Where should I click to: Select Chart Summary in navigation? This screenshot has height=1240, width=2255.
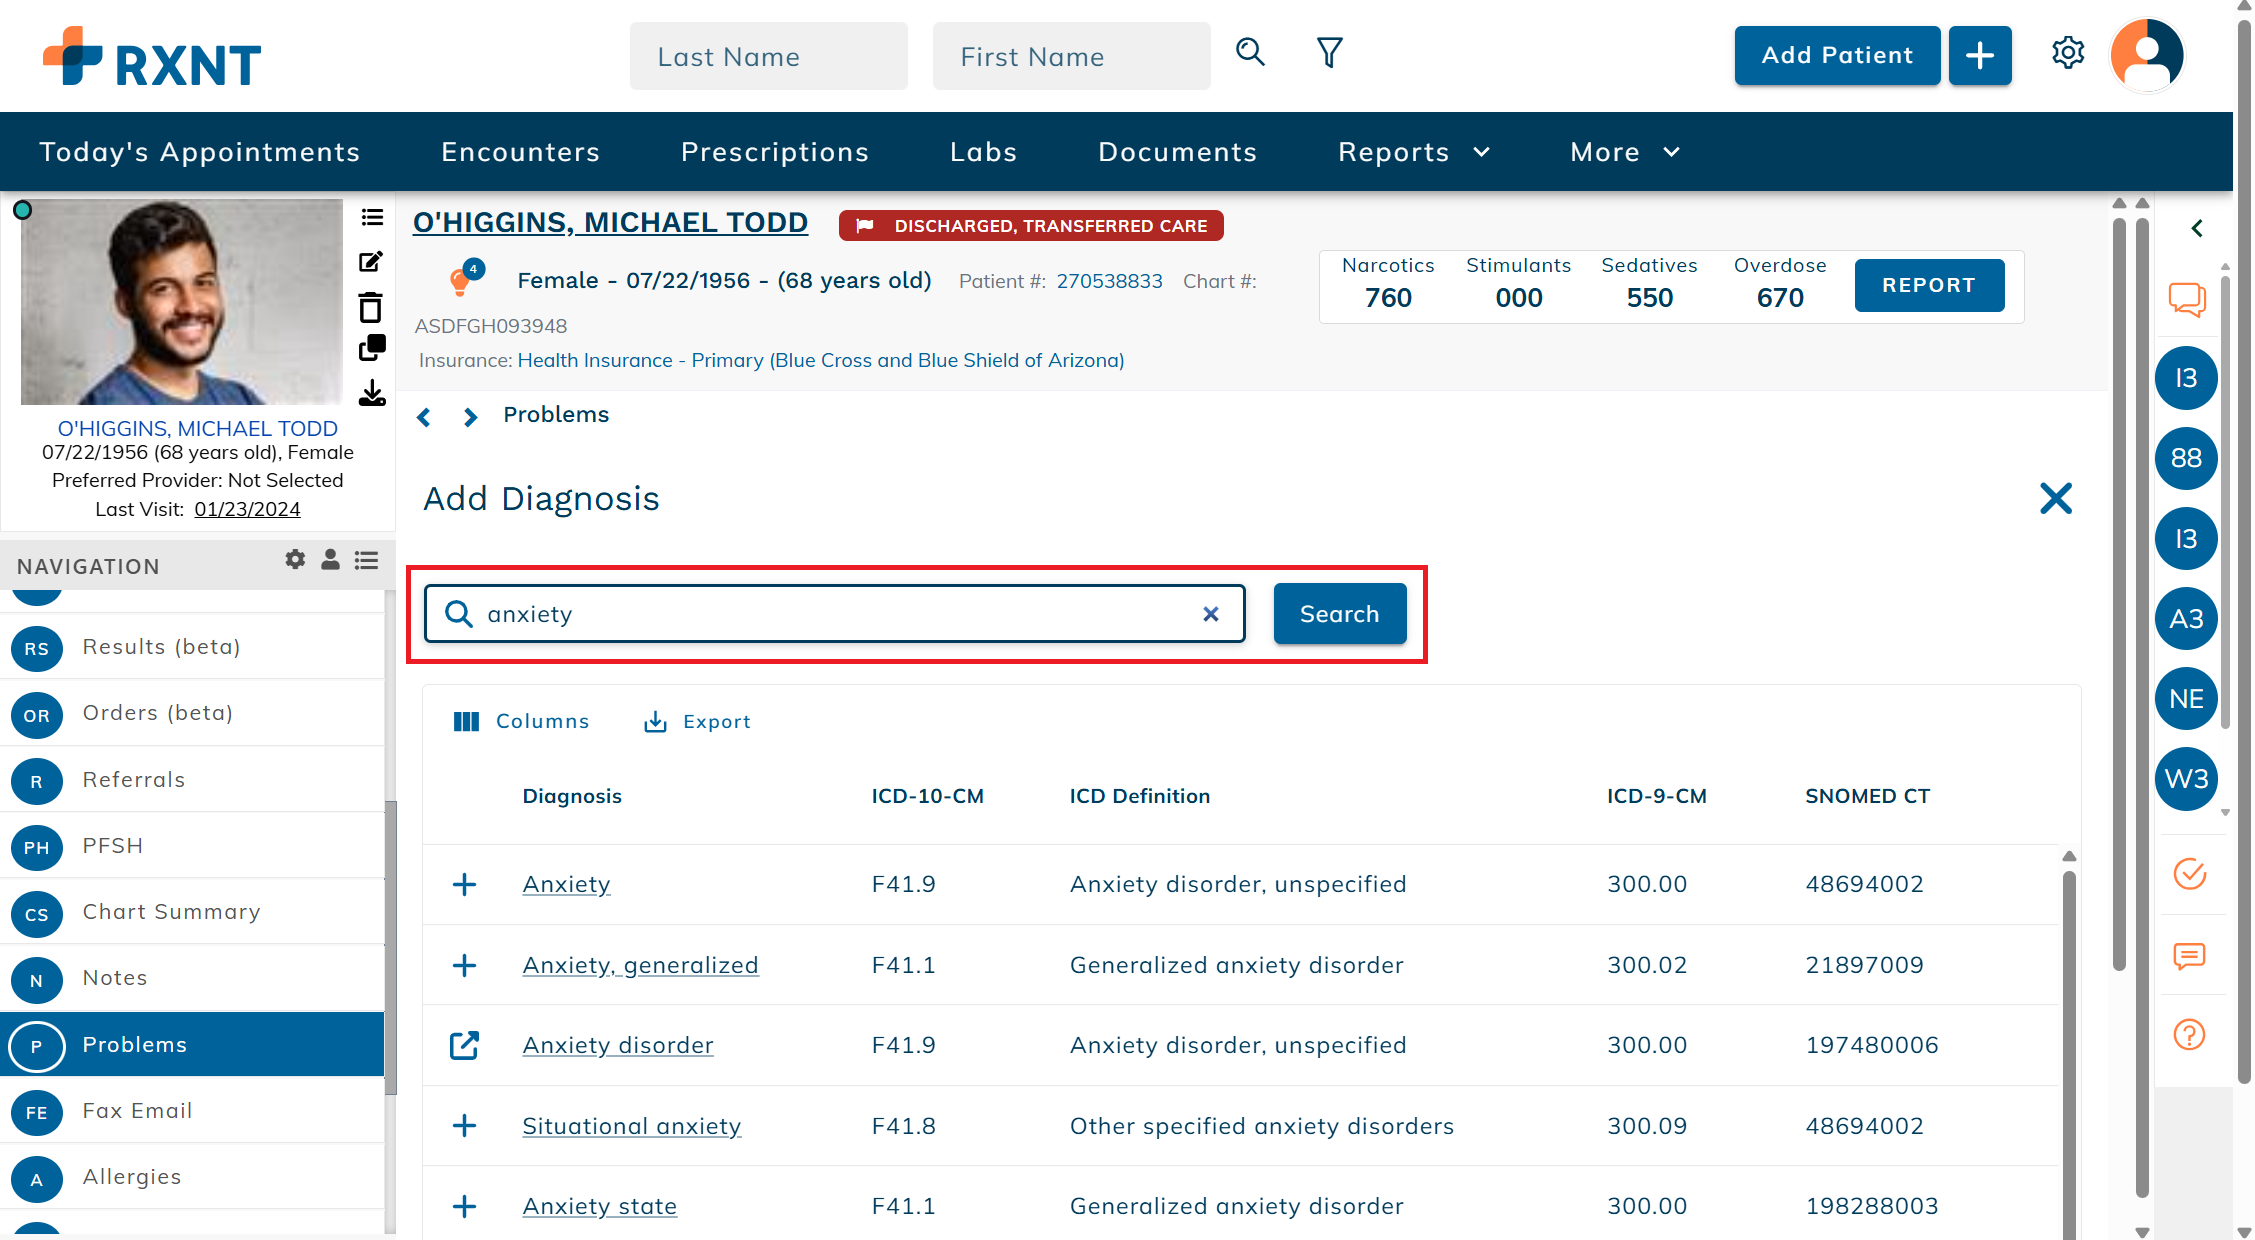(192, 912)
